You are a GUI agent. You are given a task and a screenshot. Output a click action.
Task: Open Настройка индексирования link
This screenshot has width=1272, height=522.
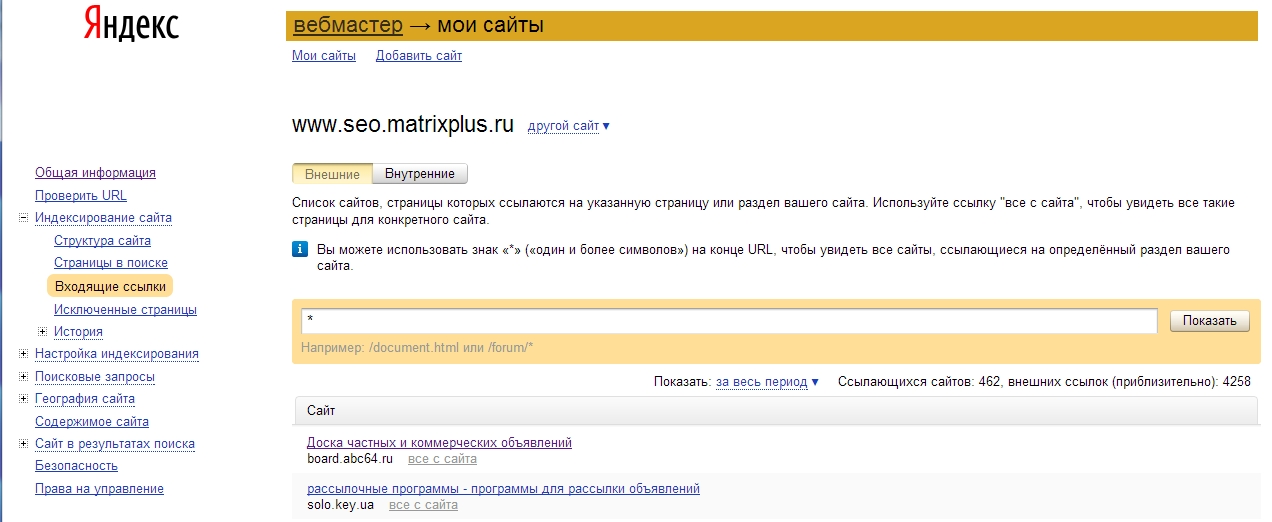[117, 354]
